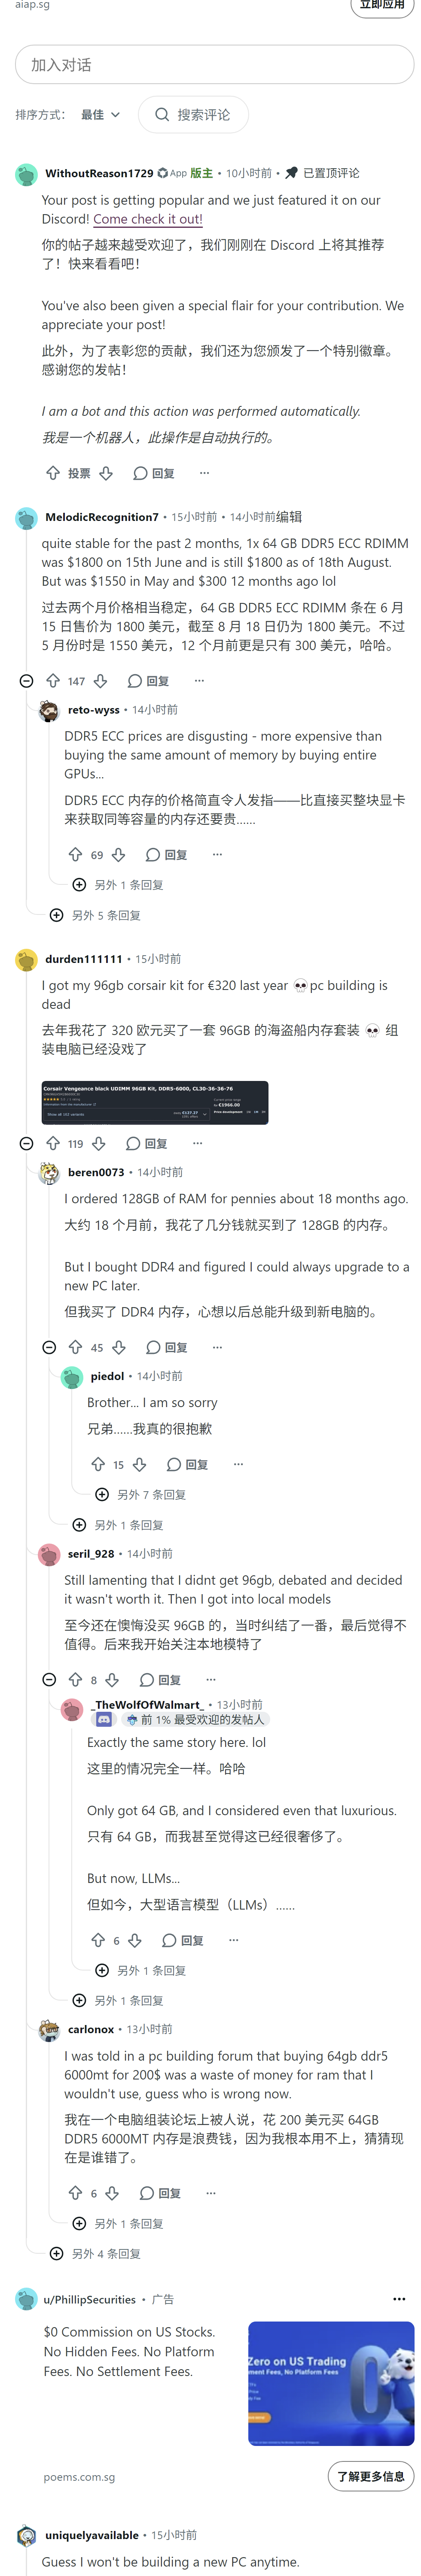Follow the 'Come check it out!' Discord link
The width and height of the screenshot is (421, 2576).
point(148,219)
